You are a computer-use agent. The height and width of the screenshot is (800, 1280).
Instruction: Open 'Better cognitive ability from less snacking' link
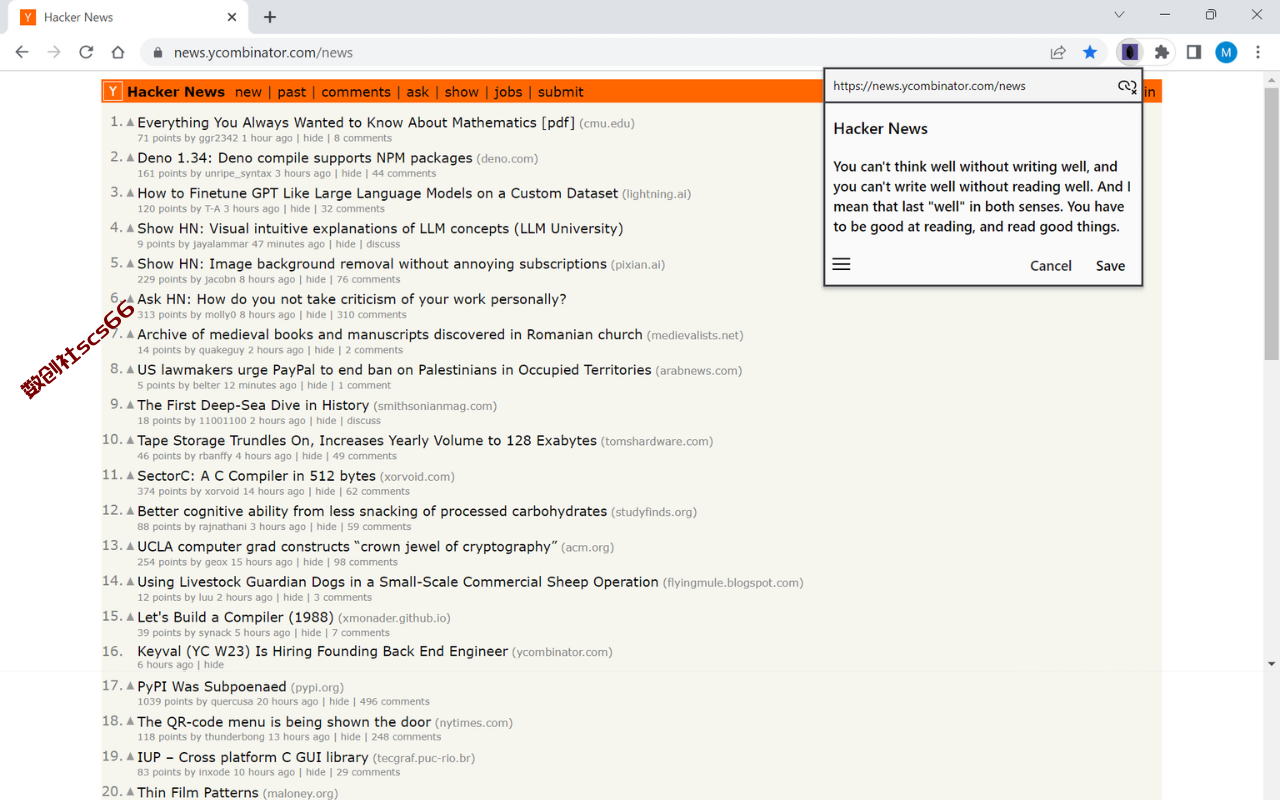pyautogui.click(x=372, y=511)
